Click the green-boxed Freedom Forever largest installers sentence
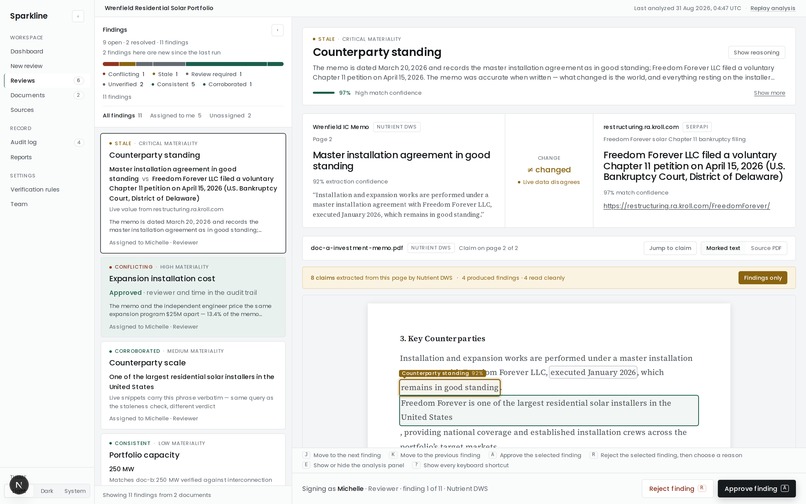806x504 pixels. [x=548, y=410]
